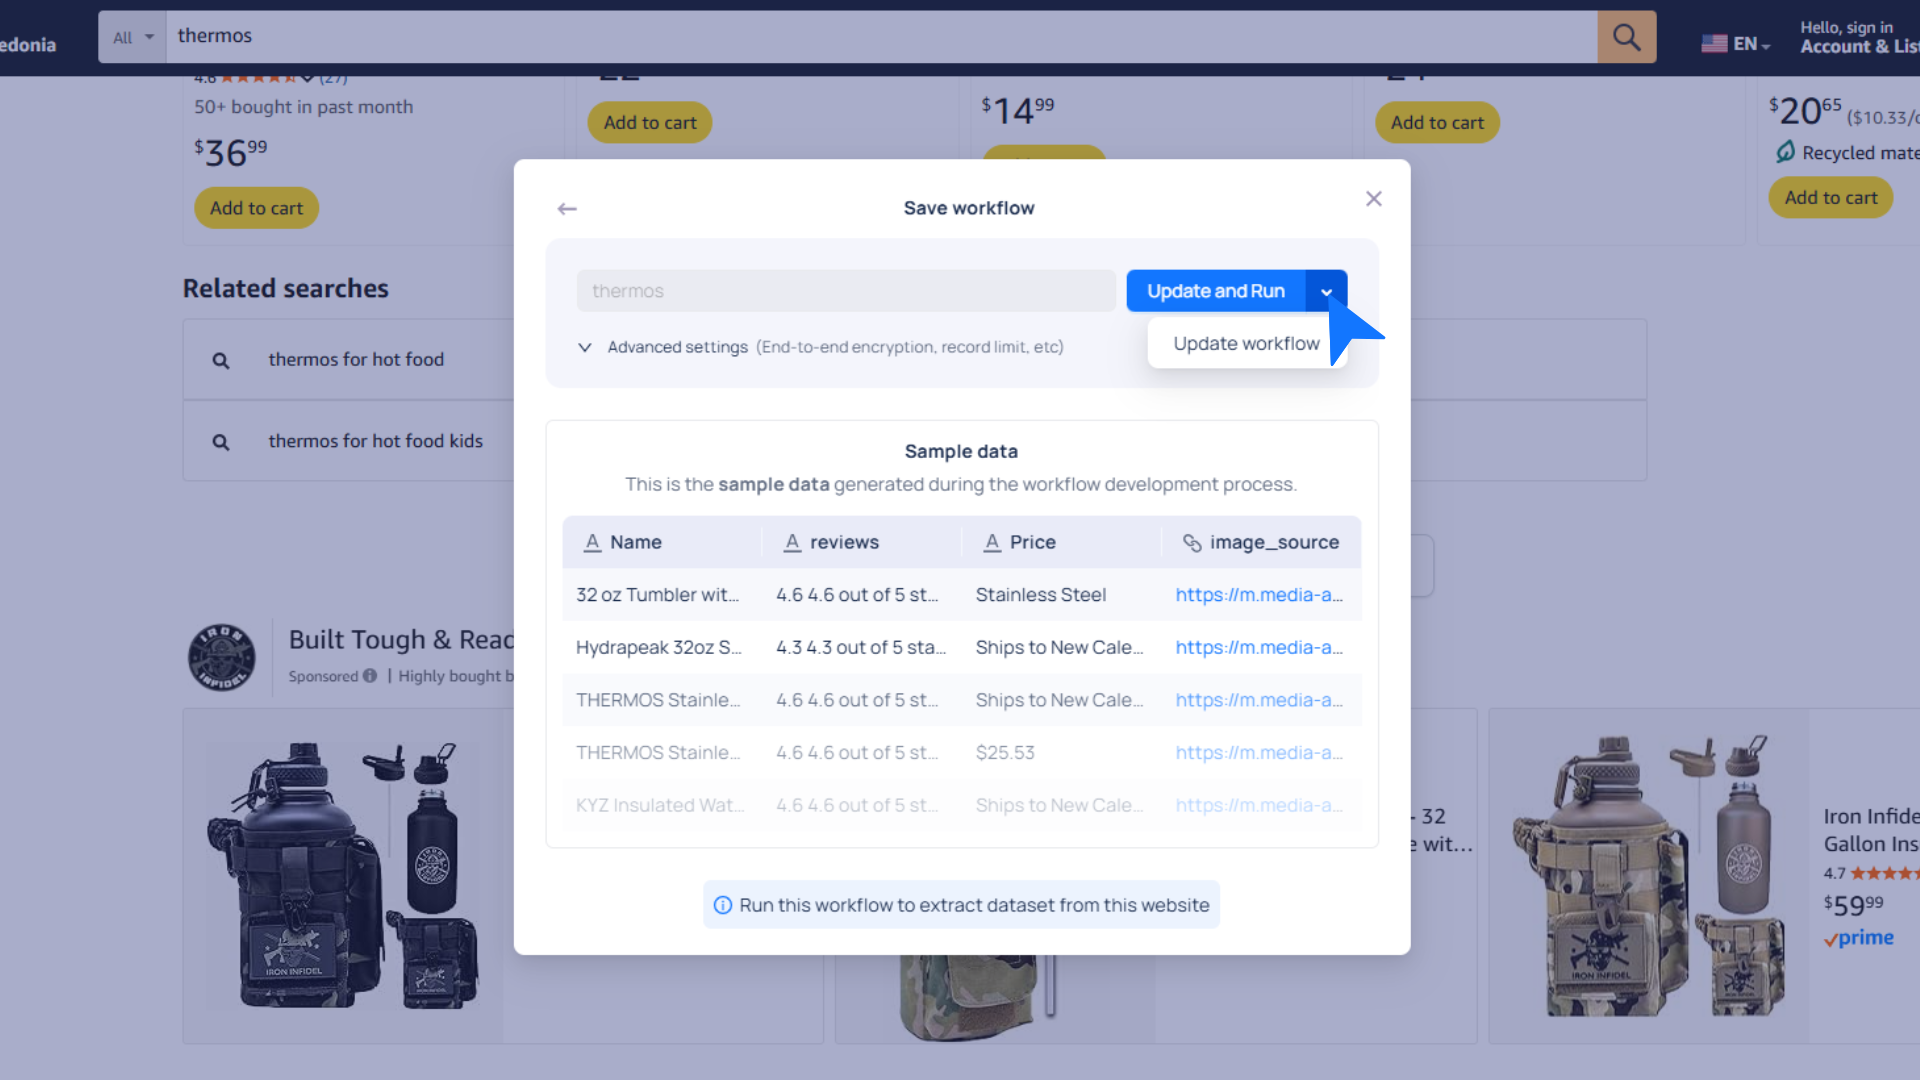The image size is (1920, 1080).
Task: Click the workflow name field containing thermos
Action: point(845,291)
